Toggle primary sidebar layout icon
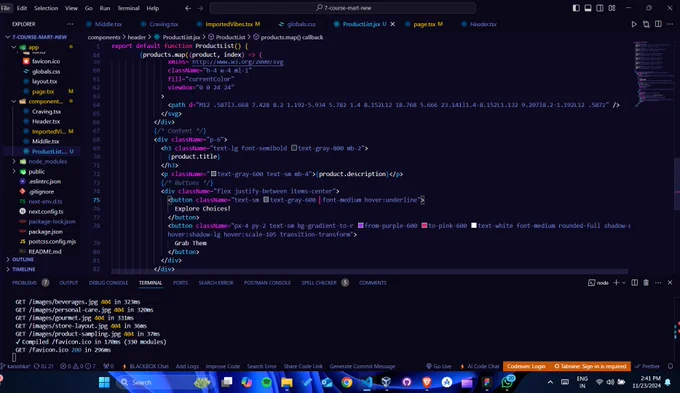Image resolution: width=680 pixels, height=393 pixels. tap(576, 8)
